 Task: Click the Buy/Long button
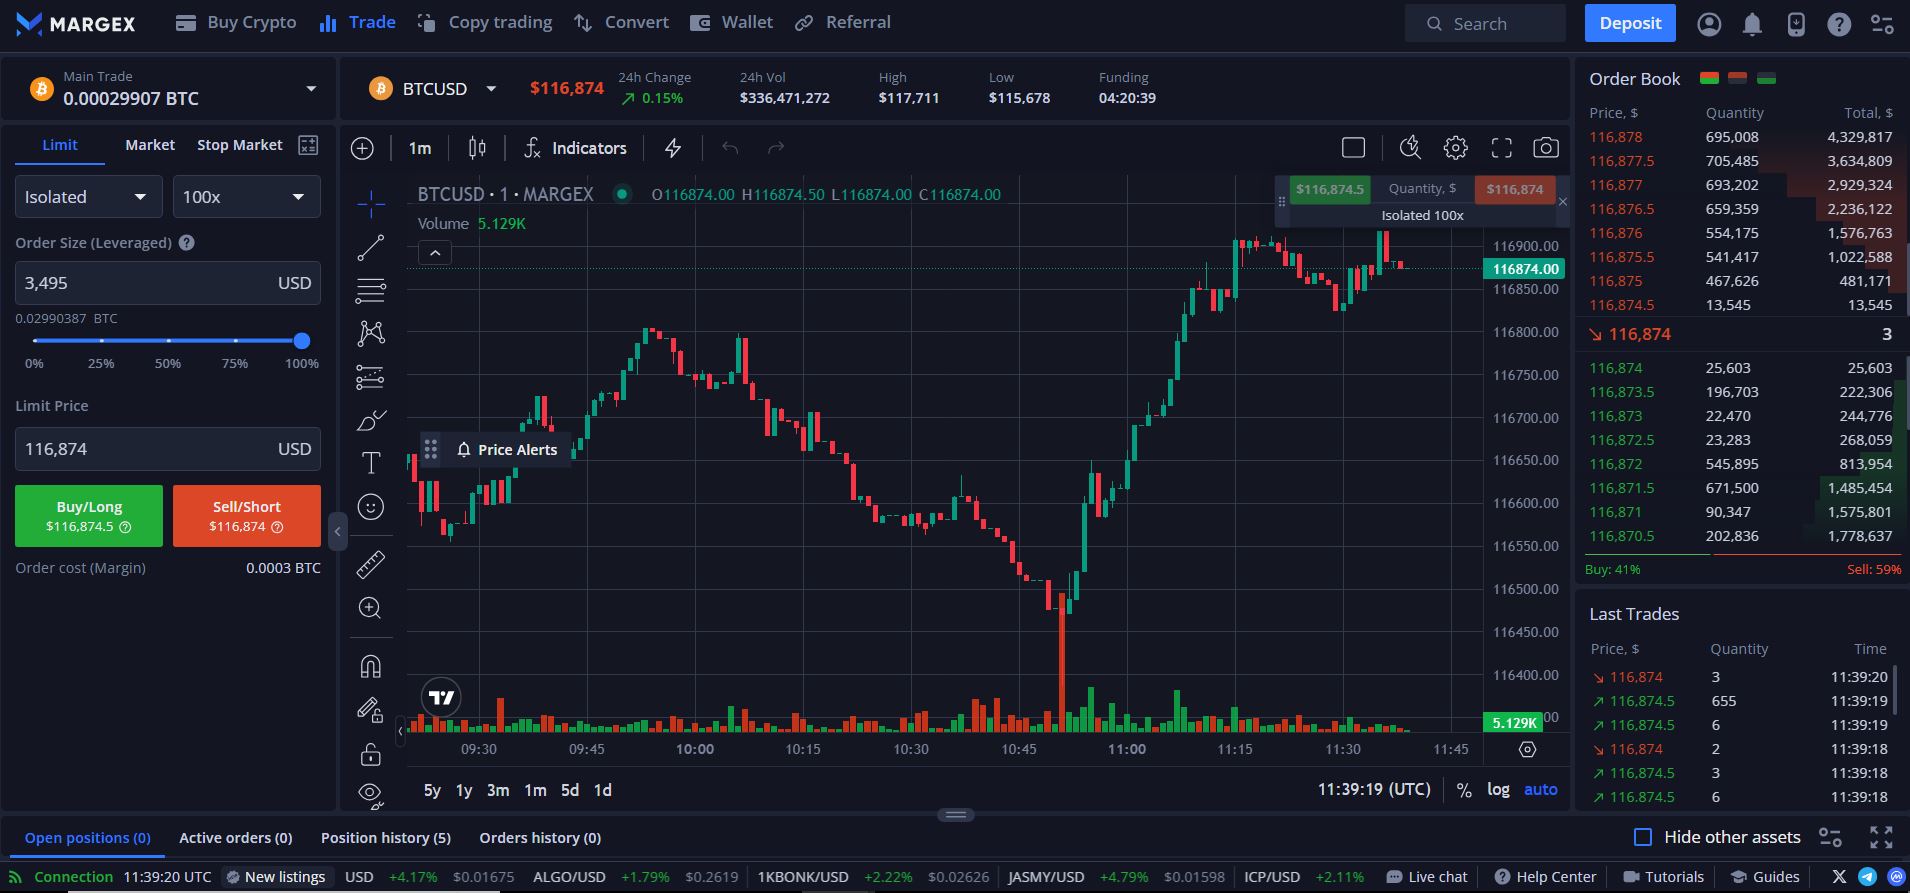click(89, 516)
